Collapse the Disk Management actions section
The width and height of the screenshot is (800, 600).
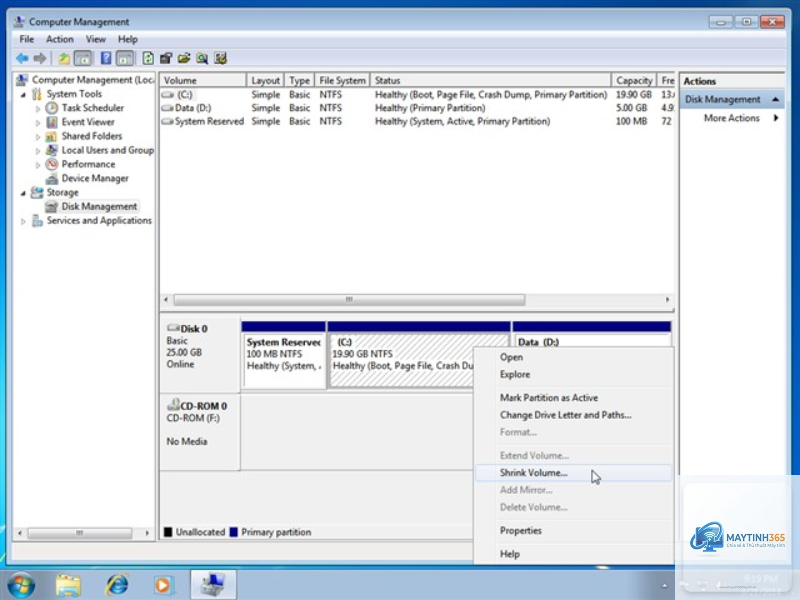pos(776,99)
